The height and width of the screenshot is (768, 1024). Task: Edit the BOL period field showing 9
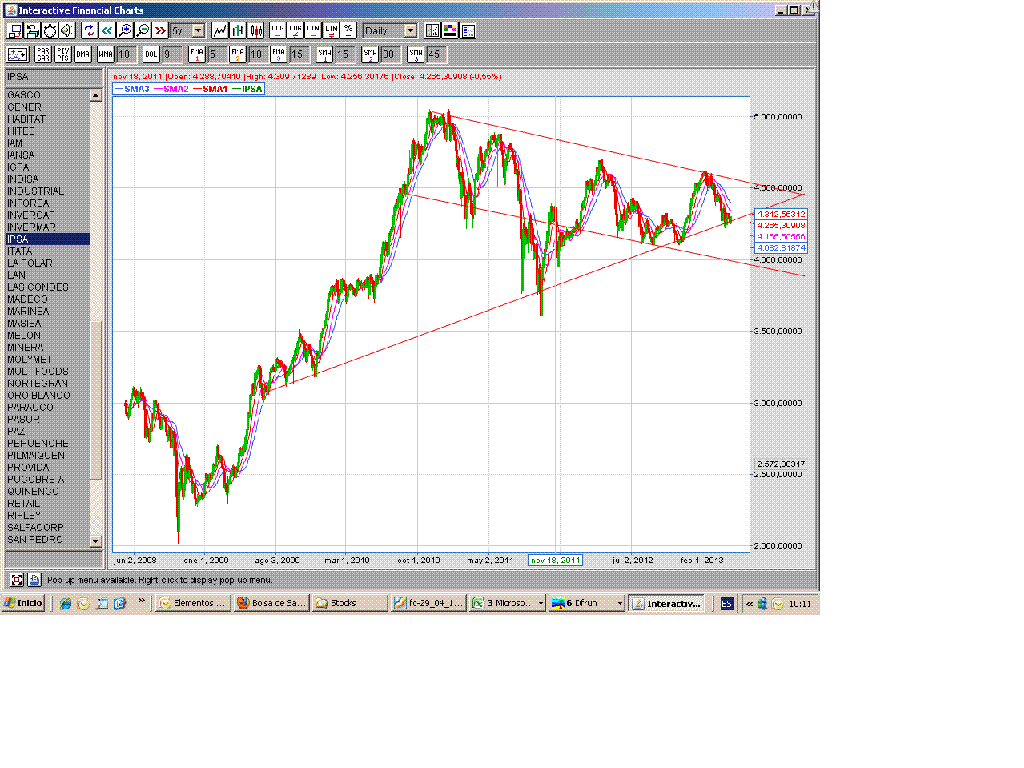click(171, 54)
